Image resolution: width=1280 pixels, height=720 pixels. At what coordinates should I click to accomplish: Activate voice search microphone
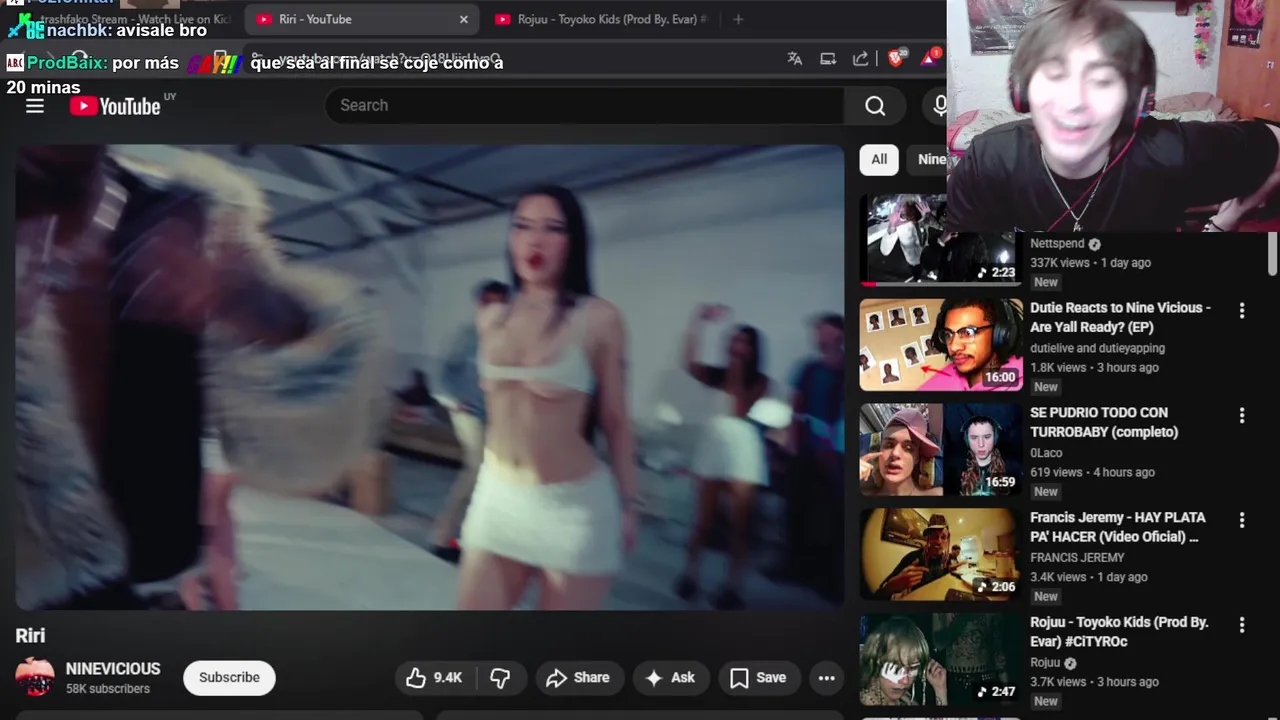point(939,106)
